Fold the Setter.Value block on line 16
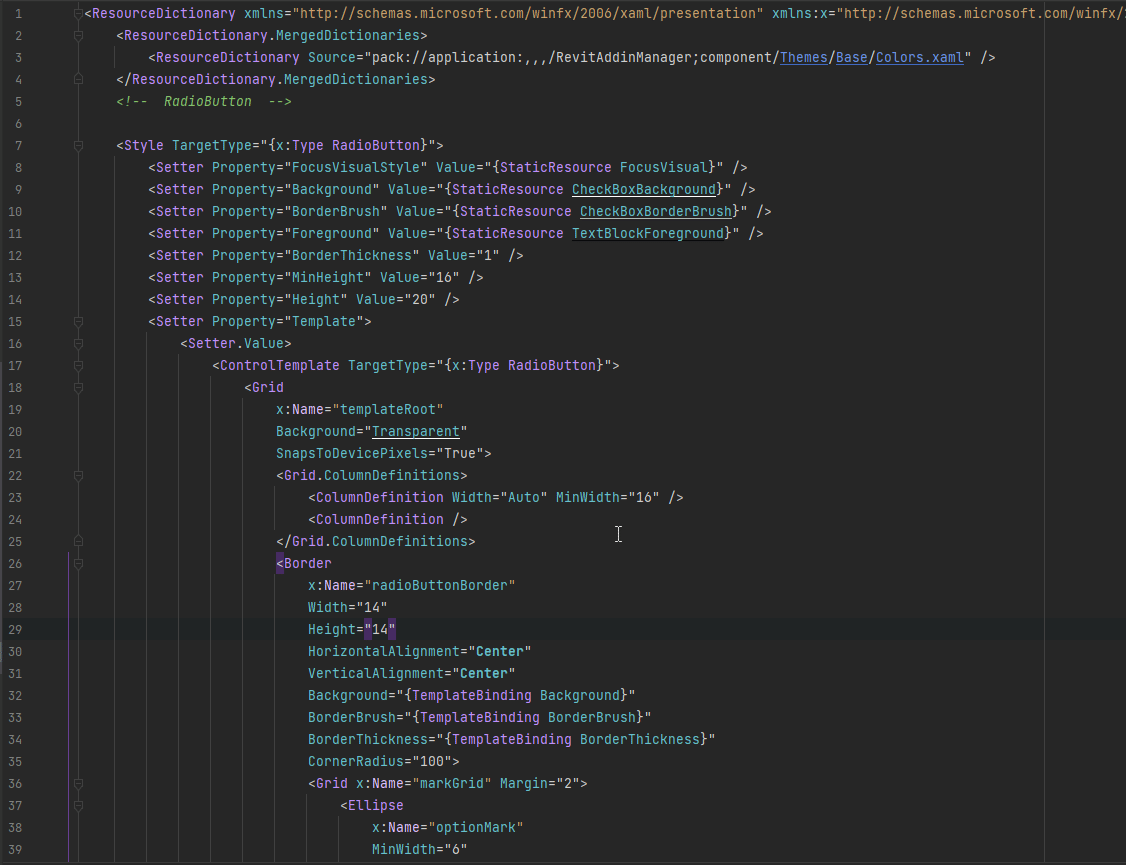Viewport: 1126px width, 865px height. [78, 344]
